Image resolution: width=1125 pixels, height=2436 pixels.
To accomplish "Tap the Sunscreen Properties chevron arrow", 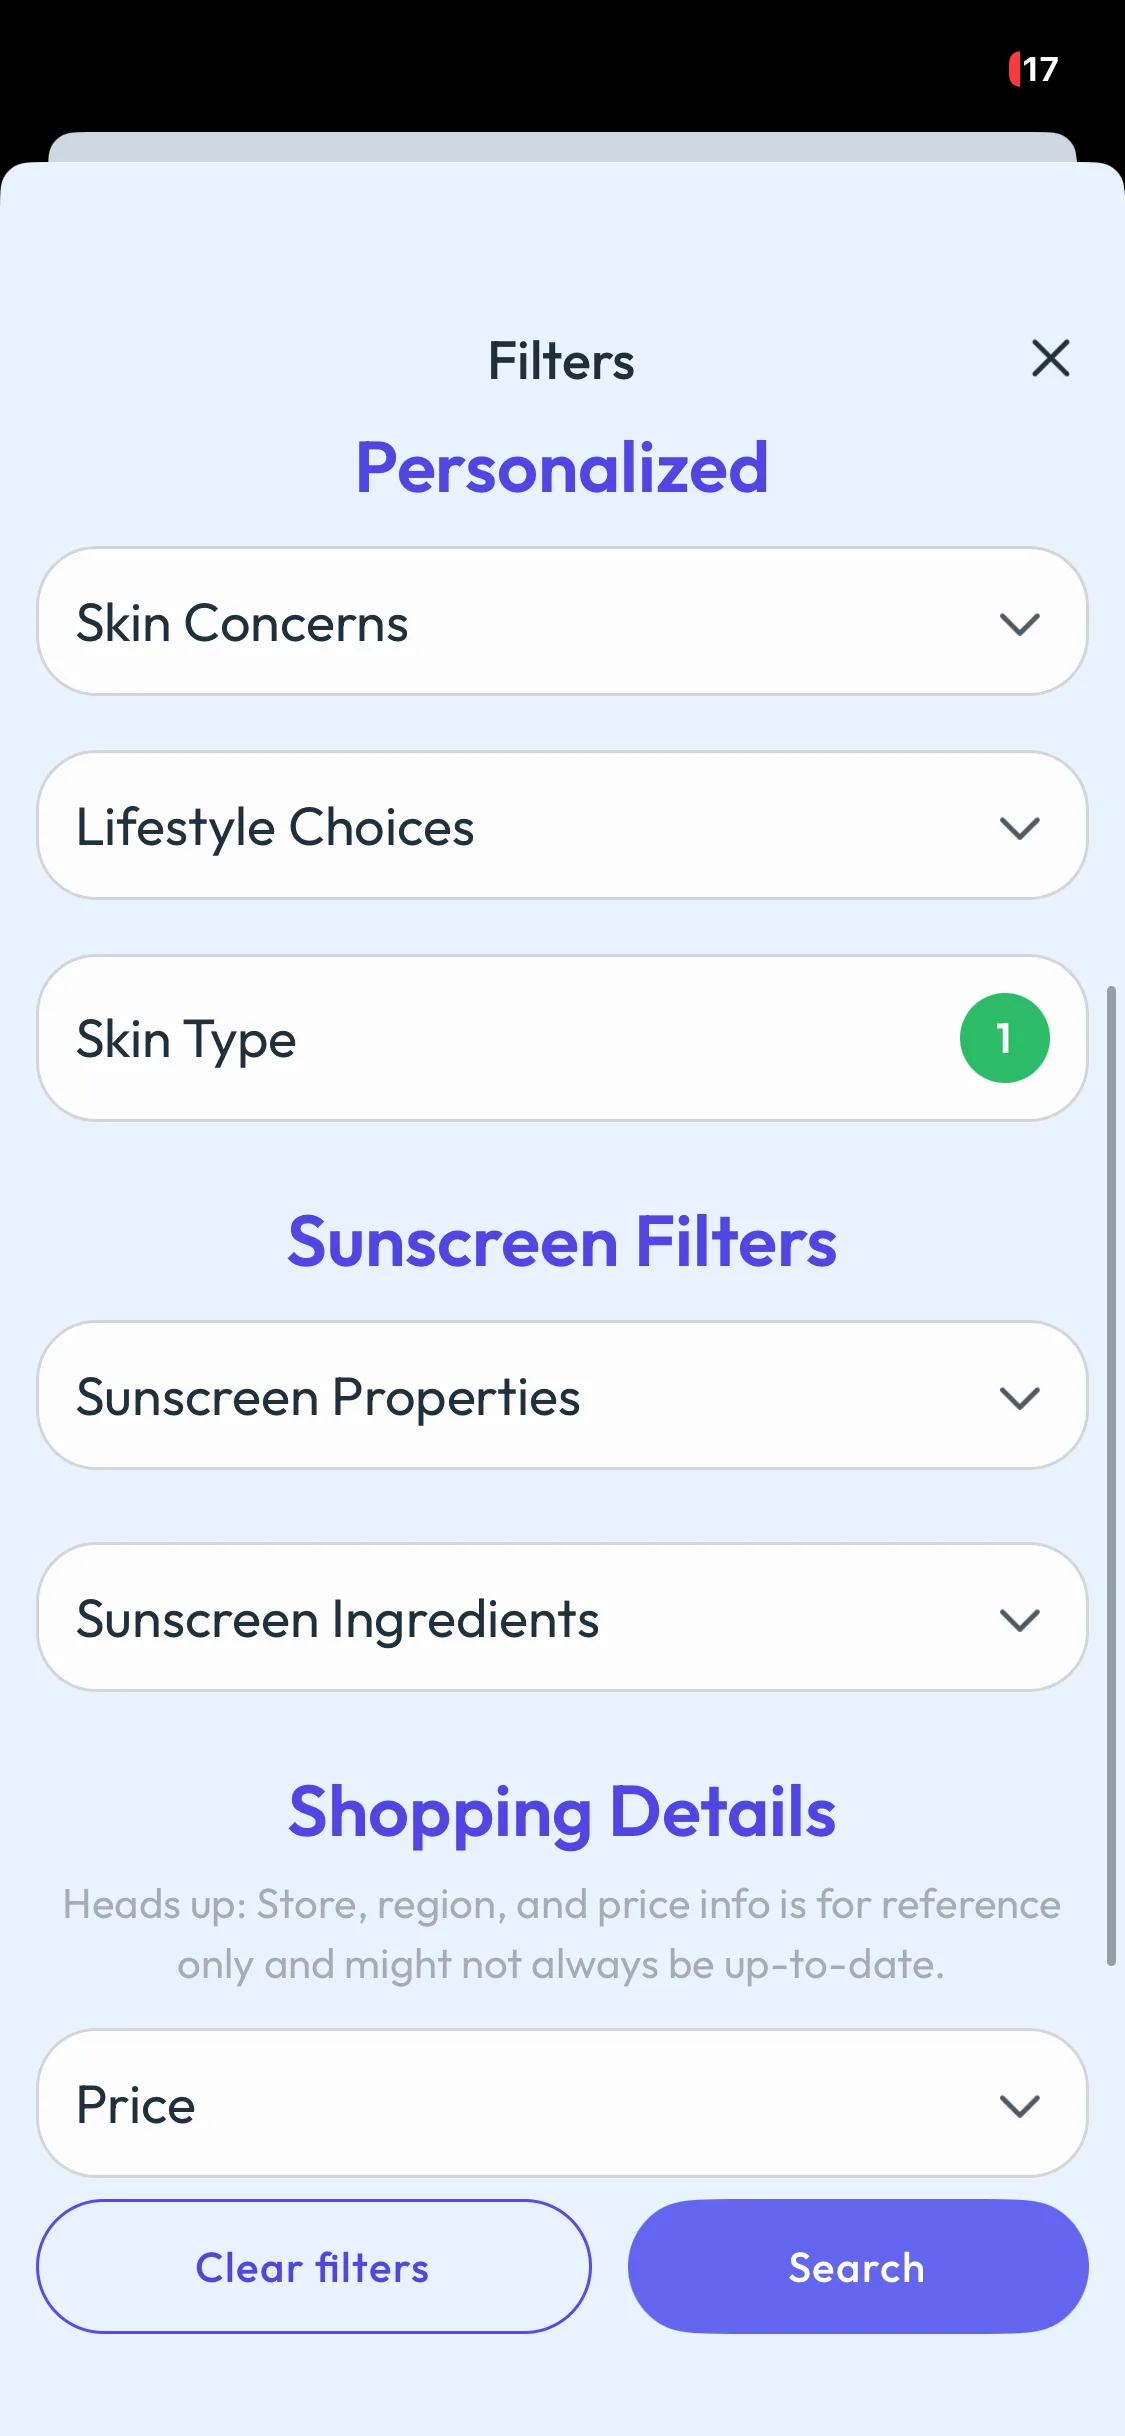I will [x=1019, y=1397].
